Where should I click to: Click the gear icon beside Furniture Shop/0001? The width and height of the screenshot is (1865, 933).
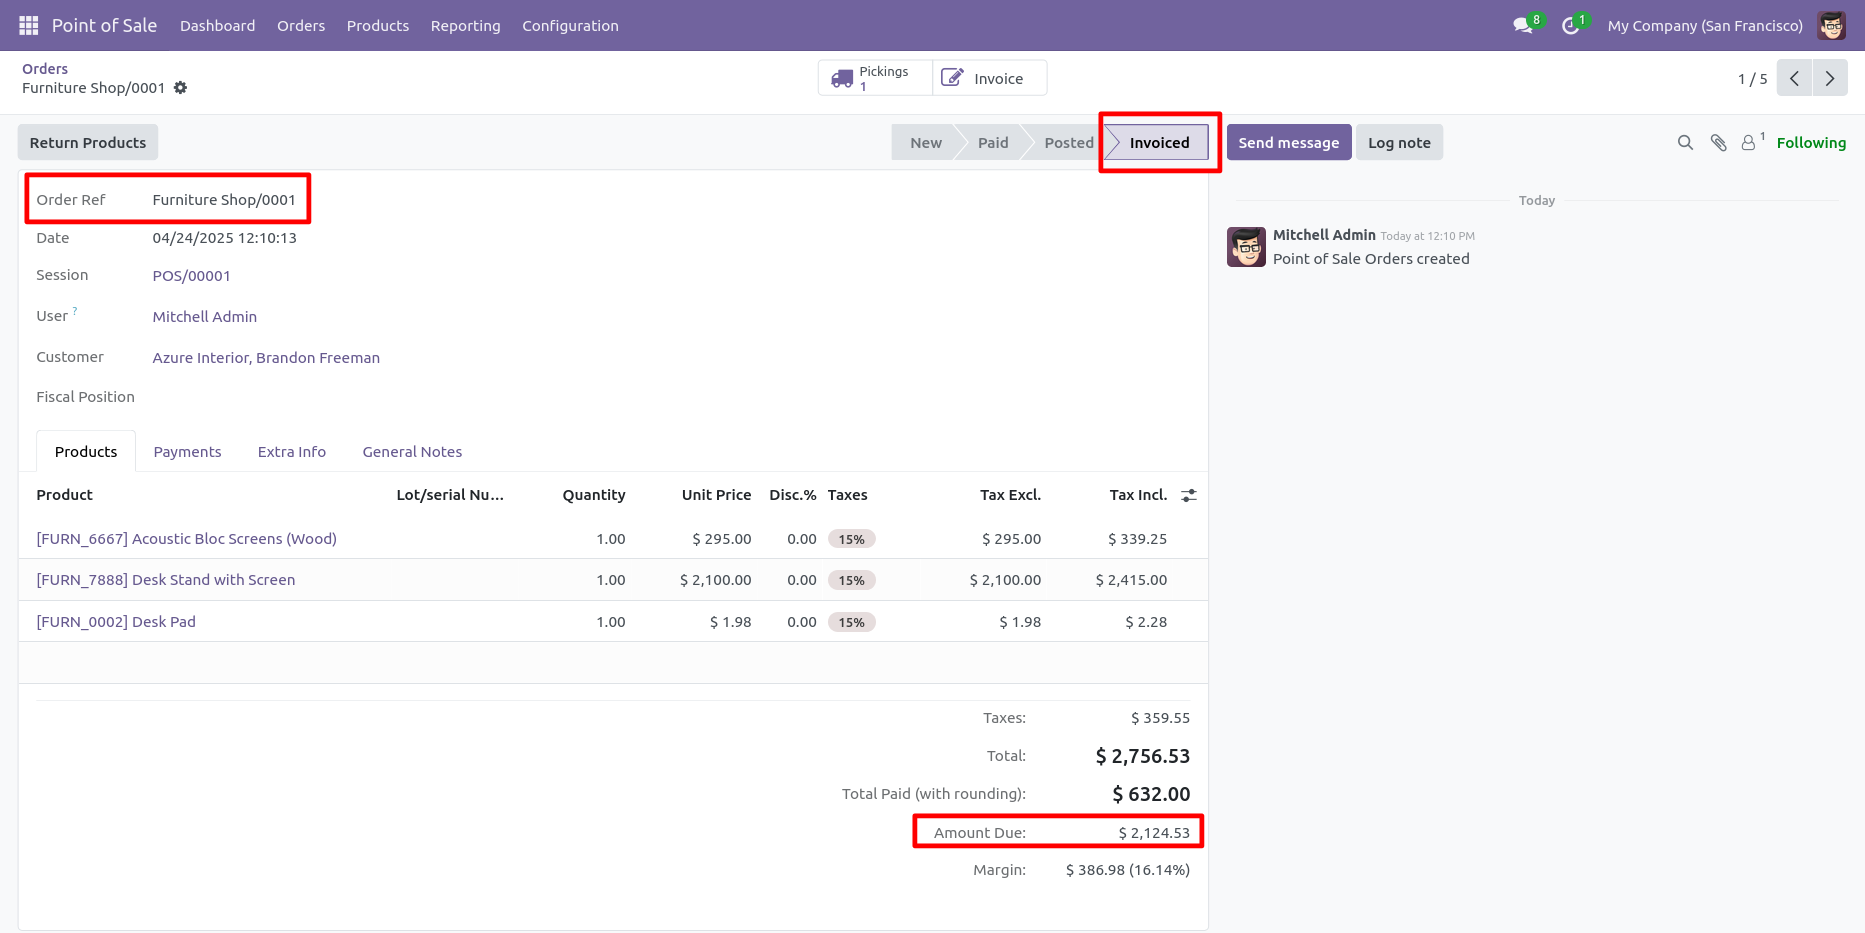(181, 88)
